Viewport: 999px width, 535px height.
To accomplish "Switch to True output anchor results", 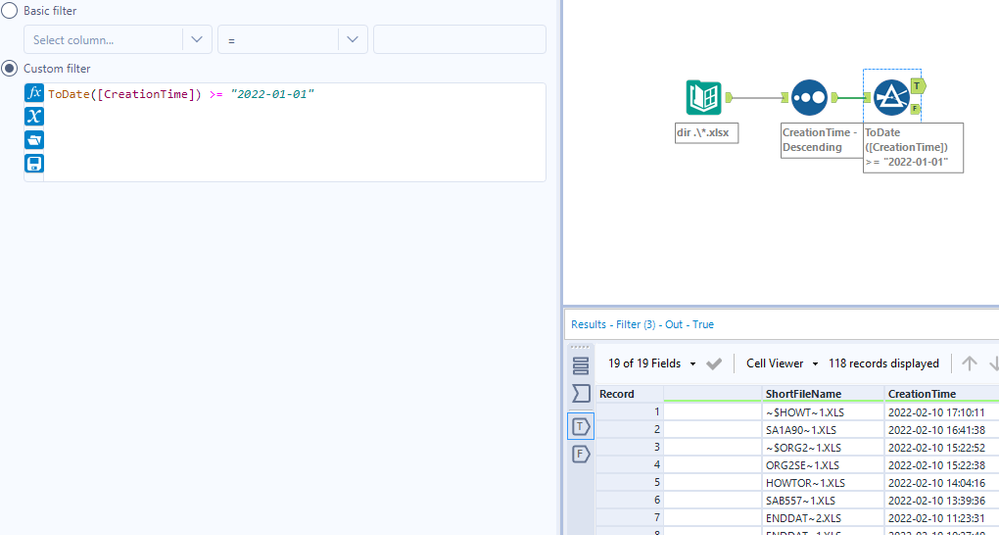I will pyautogui.click(x=580, y=426).
